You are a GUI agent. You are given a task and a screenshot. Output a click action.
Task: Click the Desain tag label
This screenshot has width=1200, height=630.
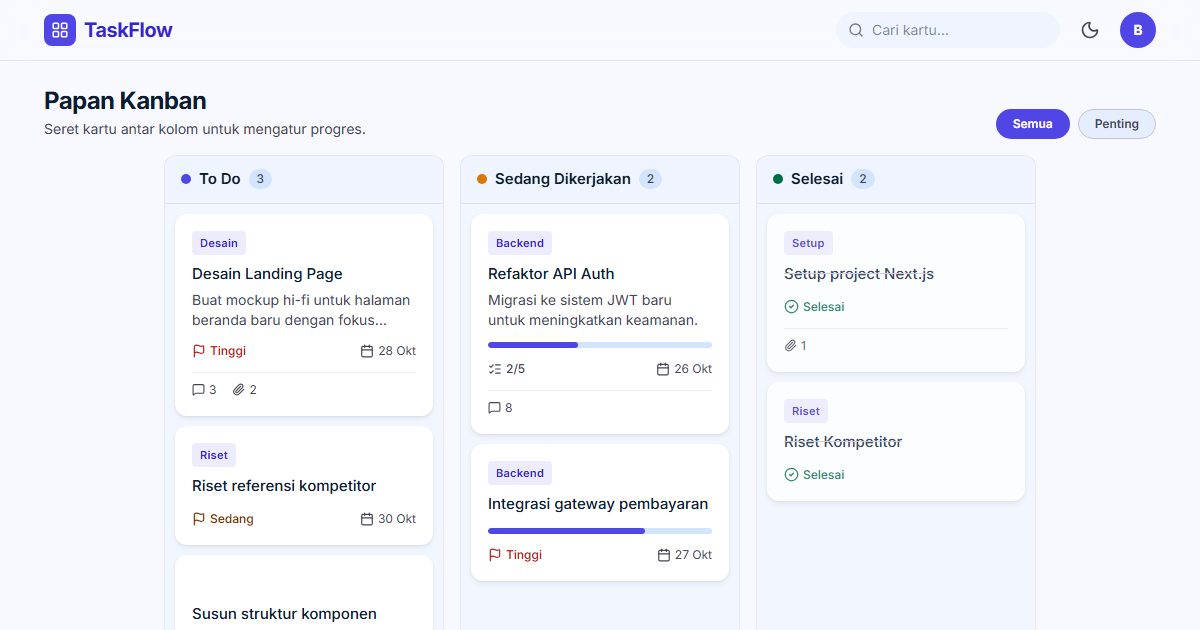219,243
